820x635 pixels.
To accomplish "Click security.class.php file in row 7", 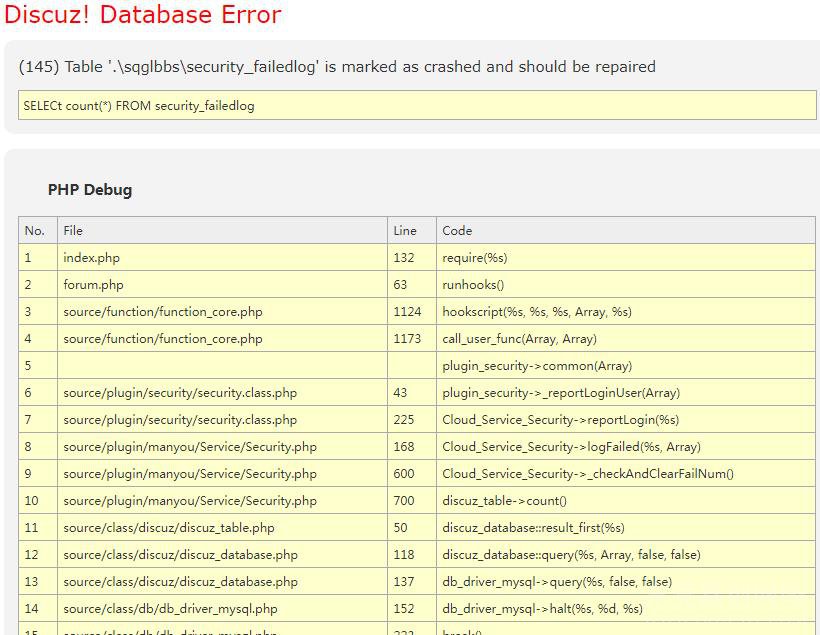I will point(180,420).
